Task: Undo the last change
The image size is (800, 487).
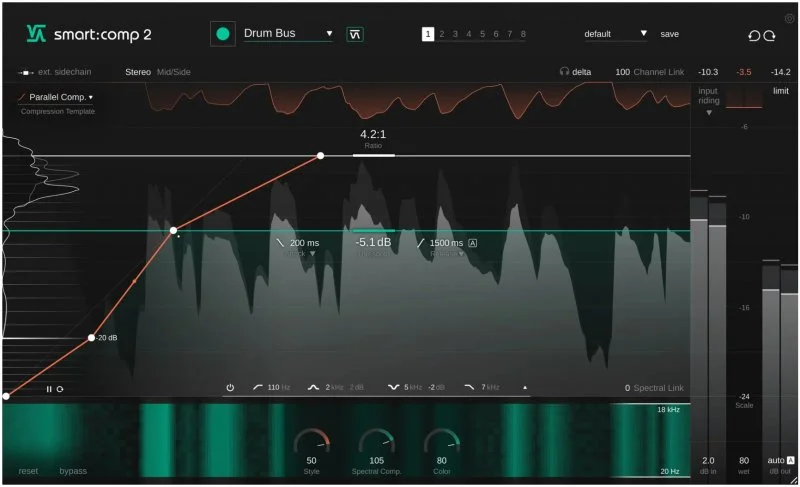Action: coord(754,35)
